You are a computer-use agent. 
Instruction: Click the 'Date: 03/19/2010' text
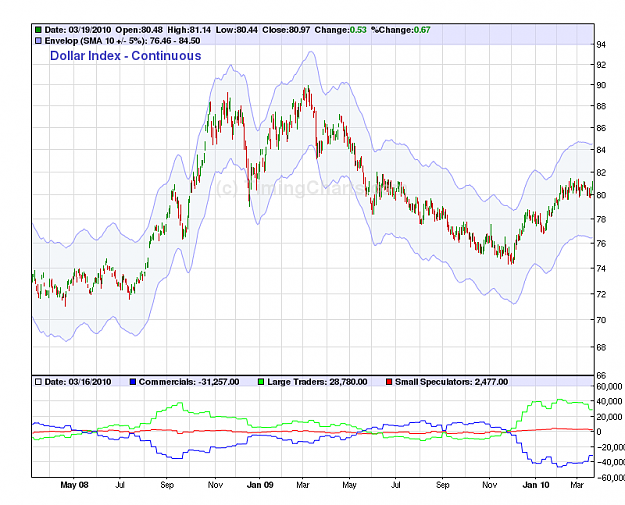(x=78, y=30)
